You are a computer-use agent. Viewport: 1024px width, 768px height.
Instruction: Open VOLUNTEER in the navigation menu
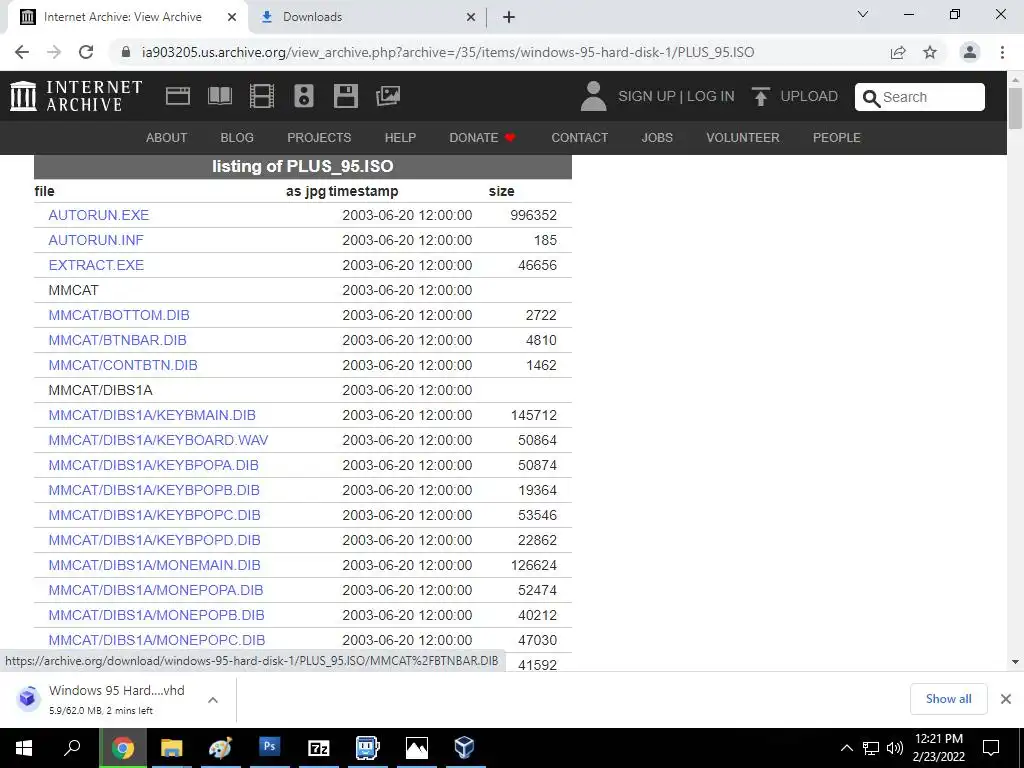click(743, 138)
